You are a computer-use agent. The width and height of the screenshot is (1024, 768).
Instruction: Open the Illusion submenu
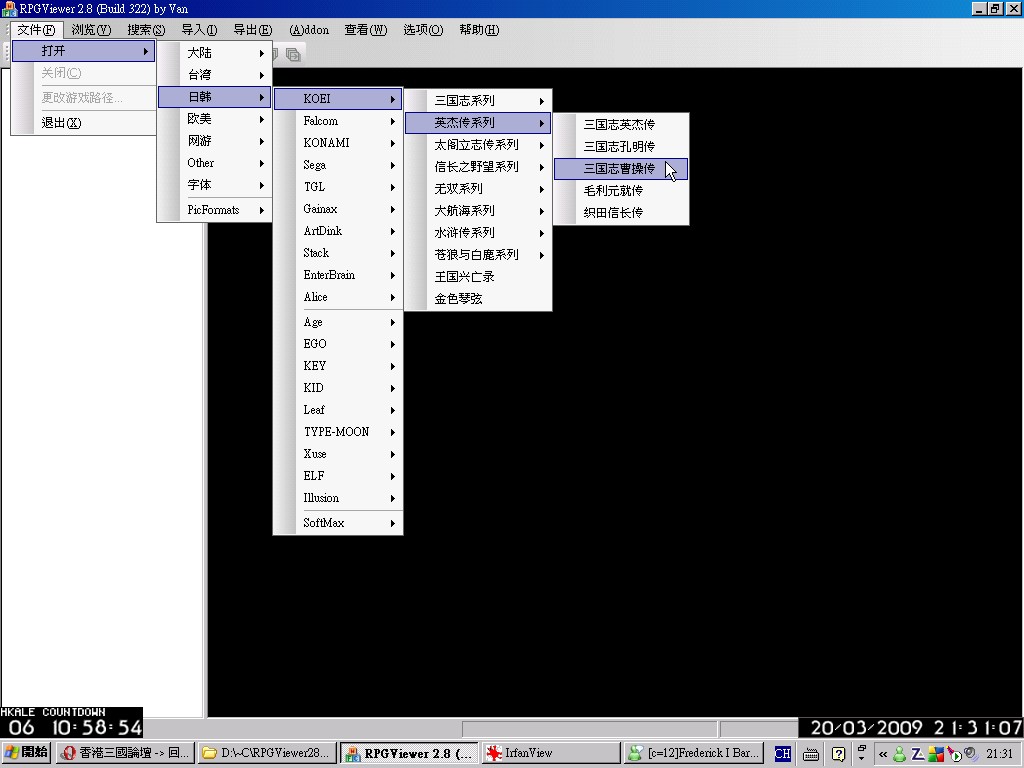338,498
